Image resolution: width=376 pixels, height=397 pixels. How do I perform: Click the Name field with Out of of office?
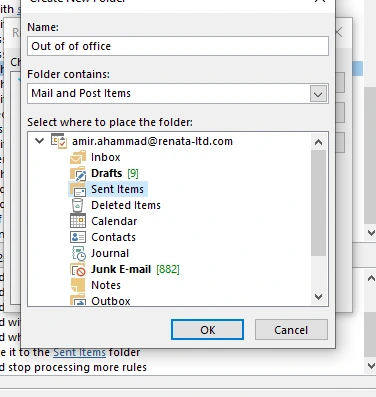tap(178, 46)
